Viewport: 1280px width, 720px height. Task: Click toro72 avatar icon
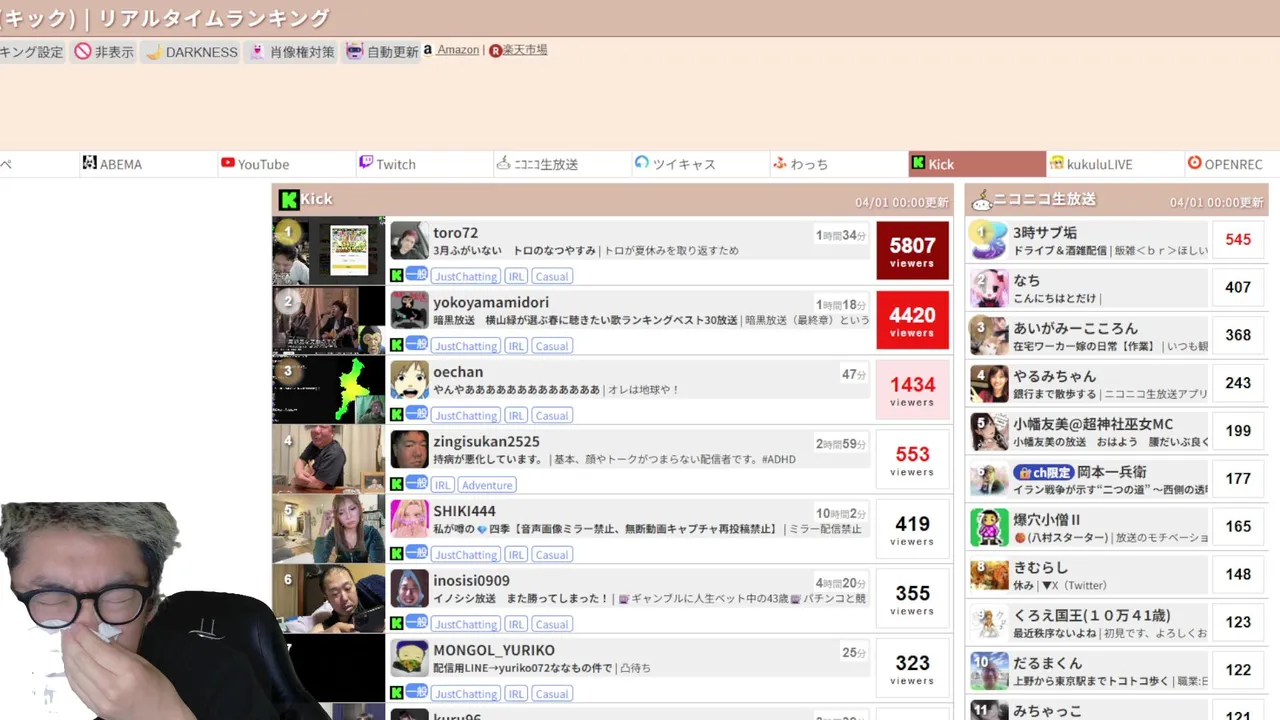point(409,241)
